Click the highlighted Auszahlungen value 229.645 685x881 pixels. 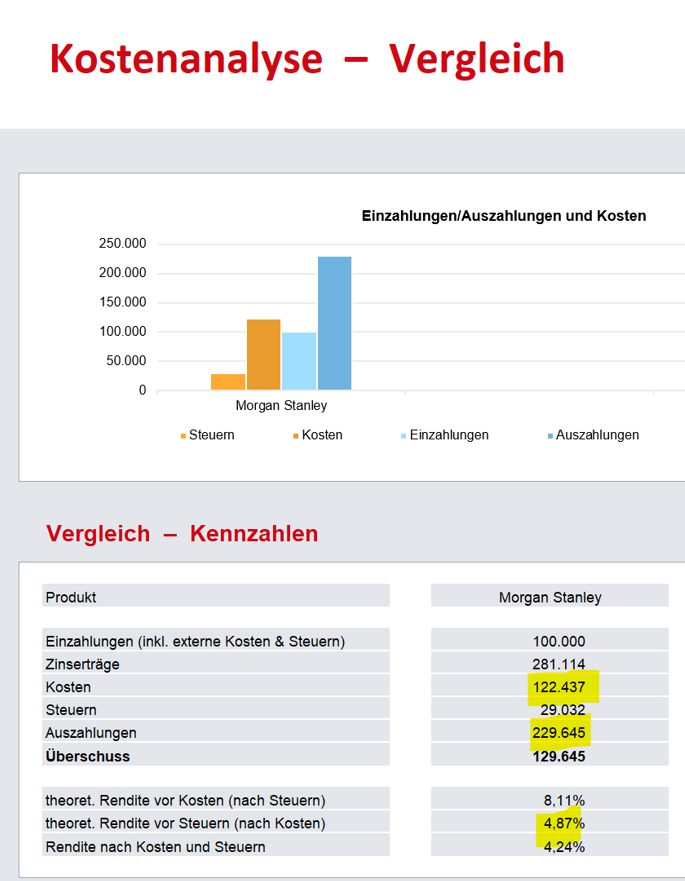point(559,733)
